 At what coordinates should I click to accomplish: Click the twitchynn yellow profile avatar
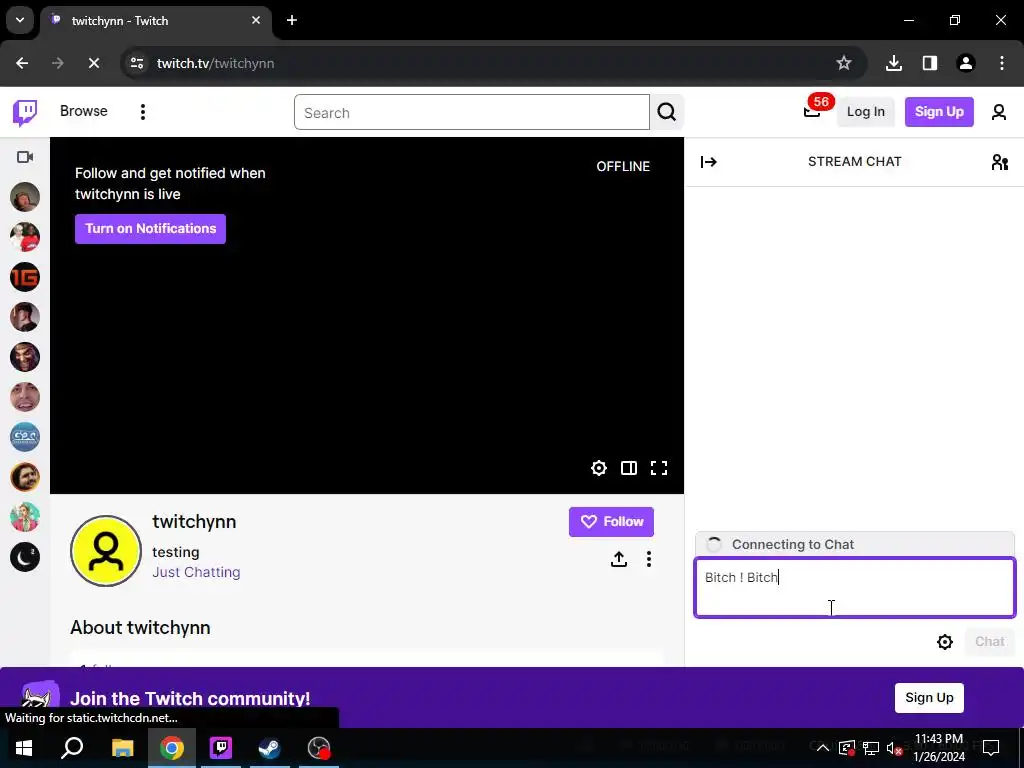point(106,551)
